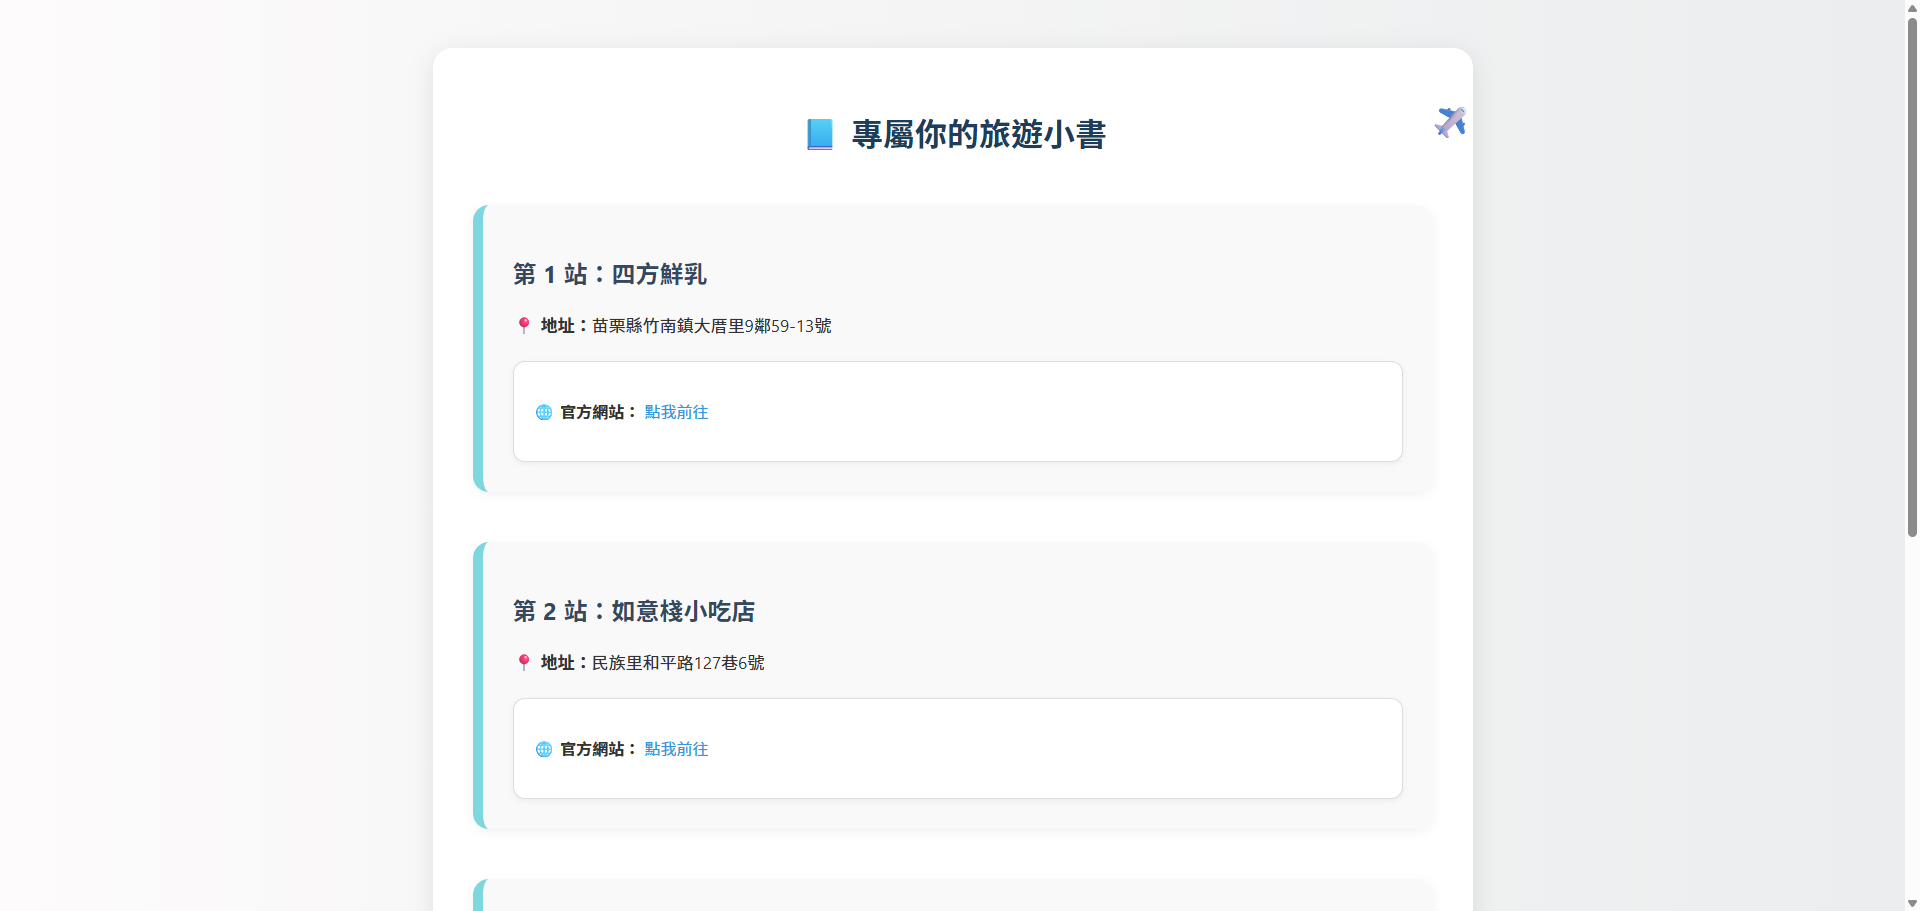The image size is (1920, 911).
Task: Click the vertical scrollbar thumb
Action: point(1912,275)
